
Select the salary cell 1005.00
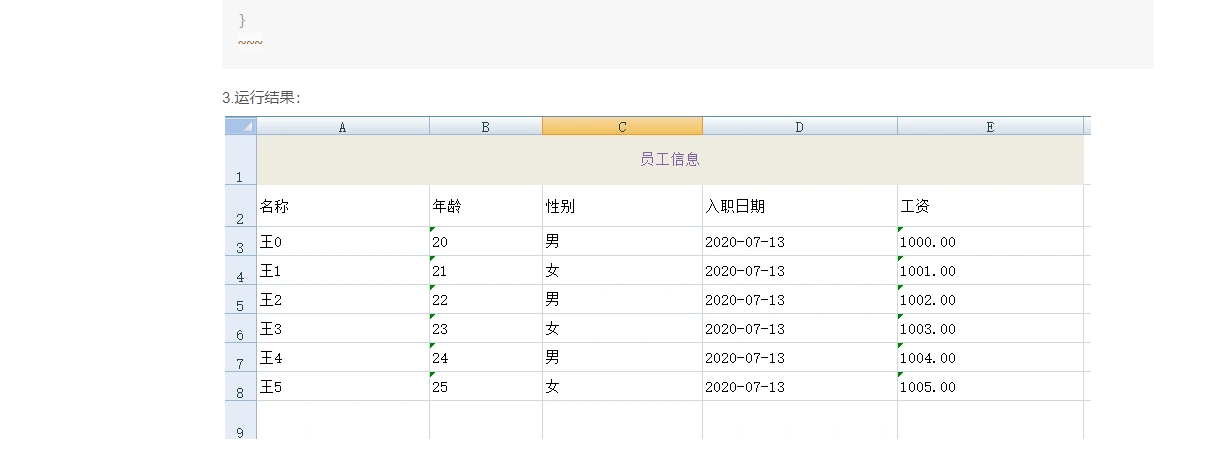click(x=990, y=387)
